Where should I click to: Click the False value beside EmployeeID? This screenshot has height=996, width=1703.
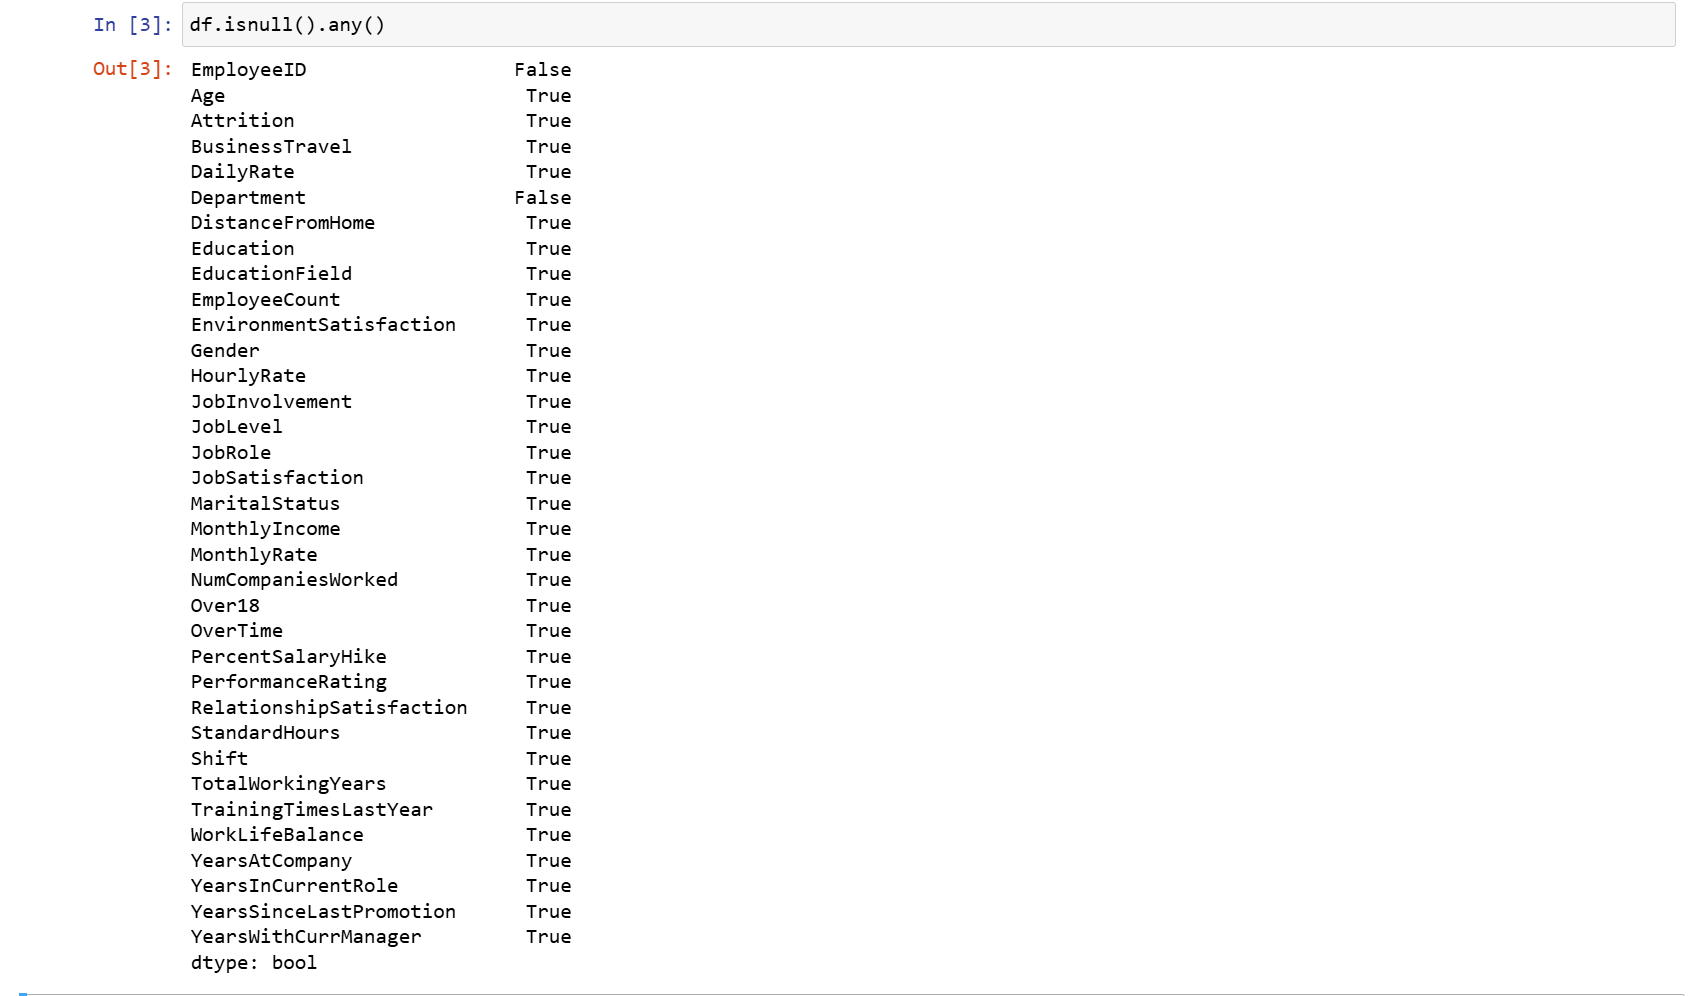coord(542,70)
